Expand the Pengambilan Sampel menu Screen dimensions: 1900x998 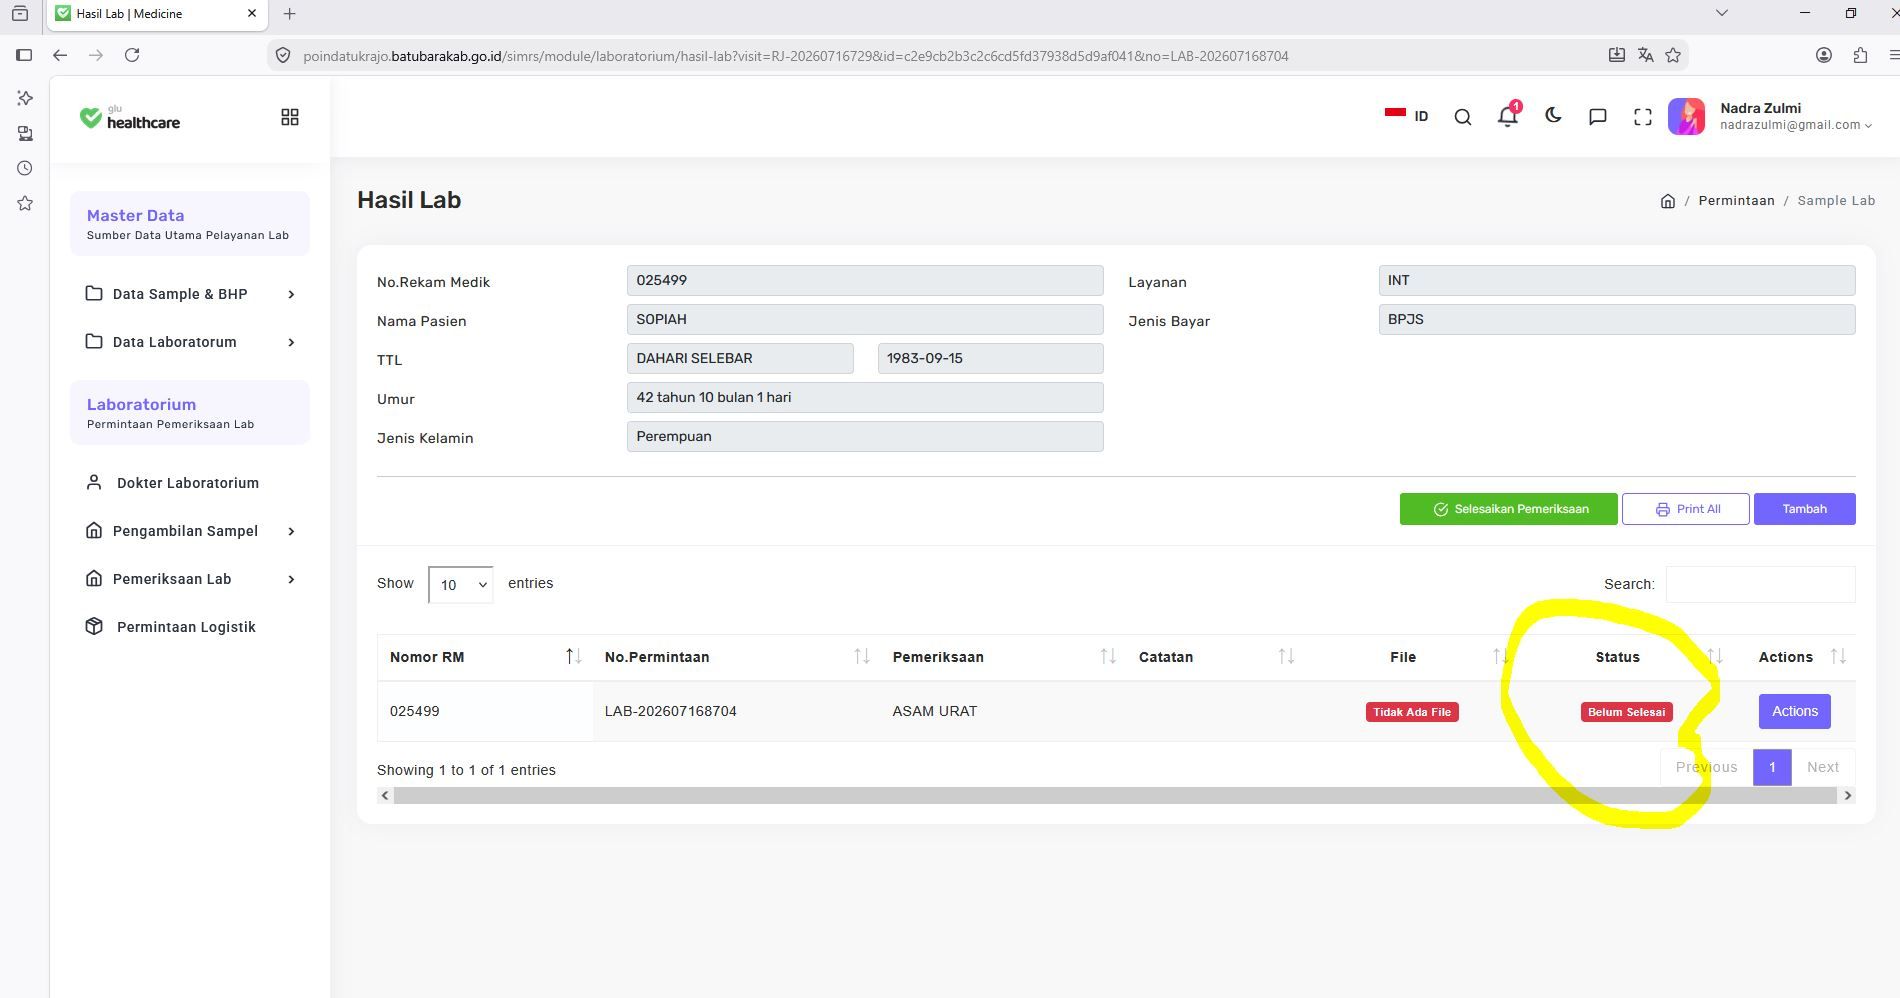pos(190,531)
